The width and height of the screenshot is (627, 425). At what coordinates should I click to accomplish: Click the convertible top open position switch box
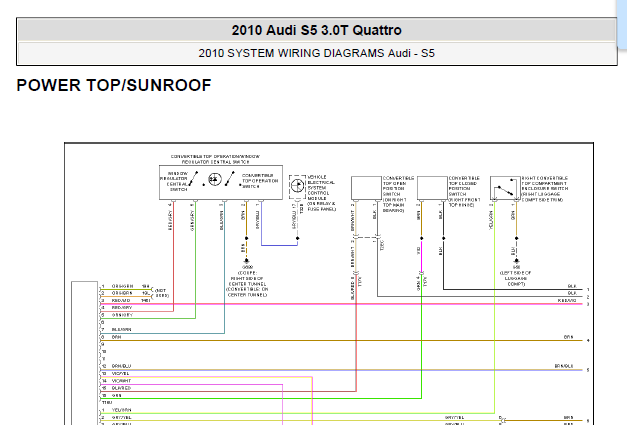(x=366, y=188)
